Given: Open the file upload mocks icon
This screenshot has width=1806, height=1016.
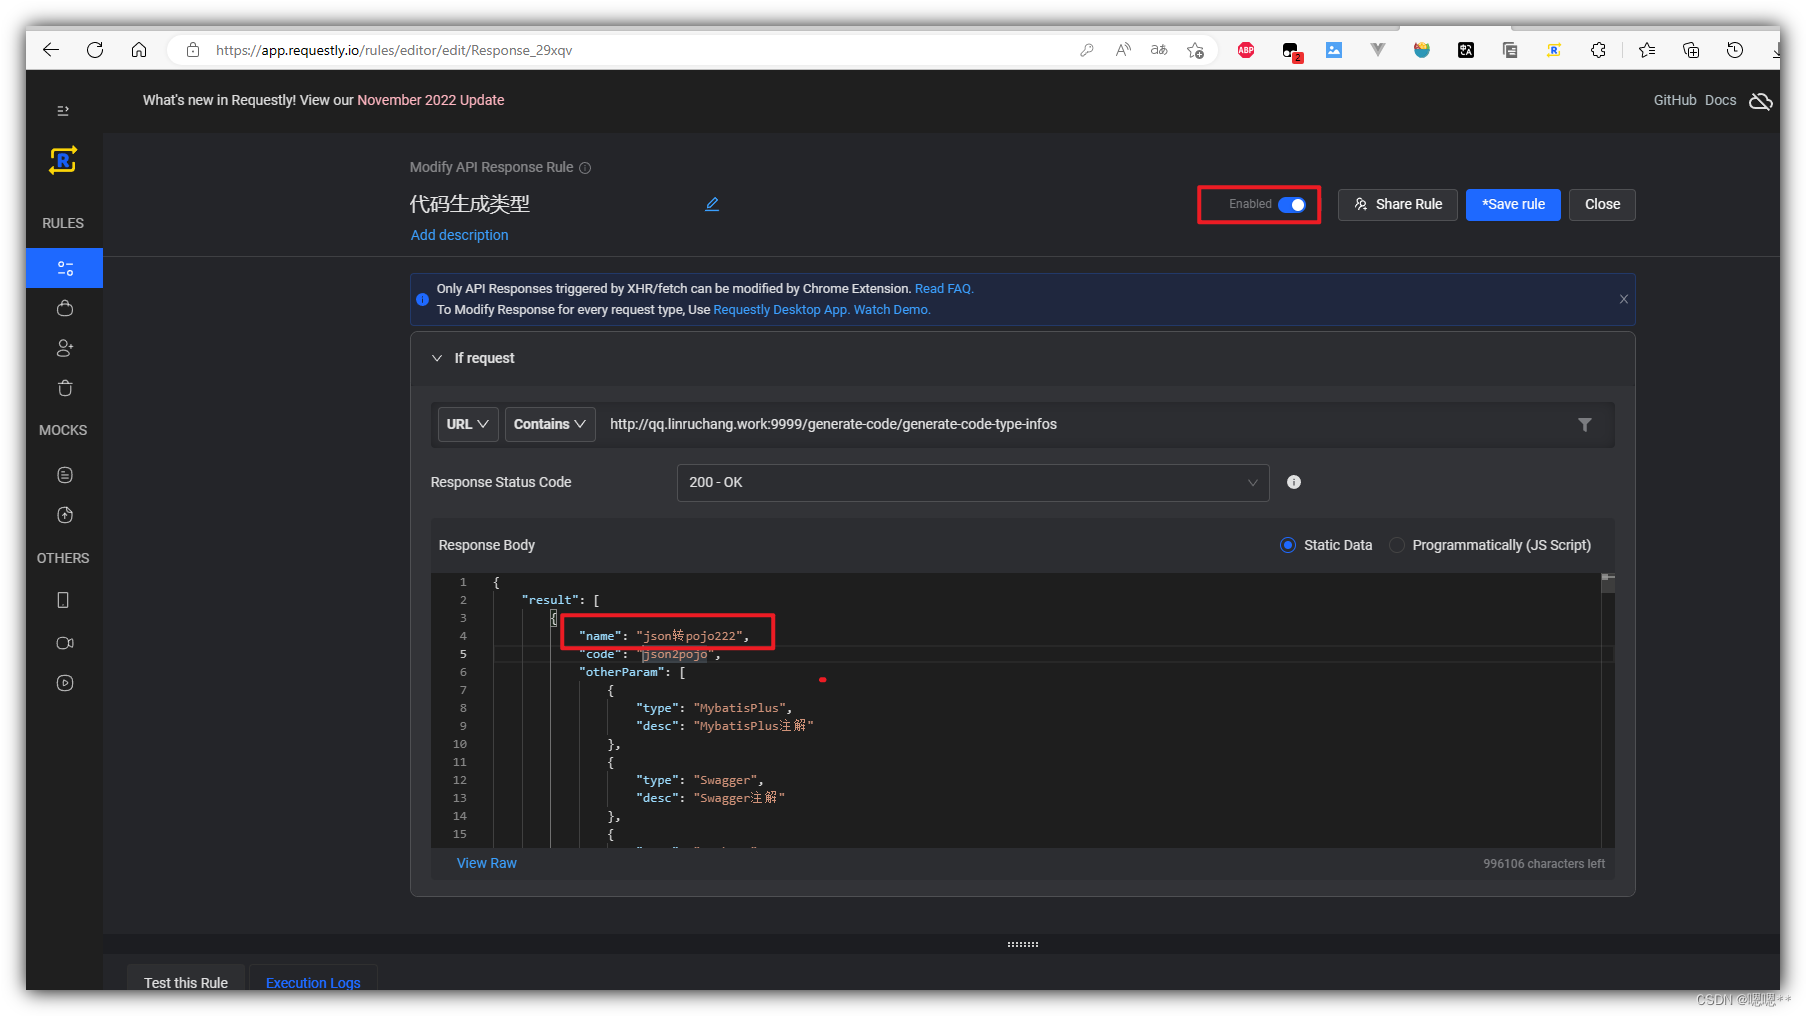Looking at the screenshot, I should point(65,515).
